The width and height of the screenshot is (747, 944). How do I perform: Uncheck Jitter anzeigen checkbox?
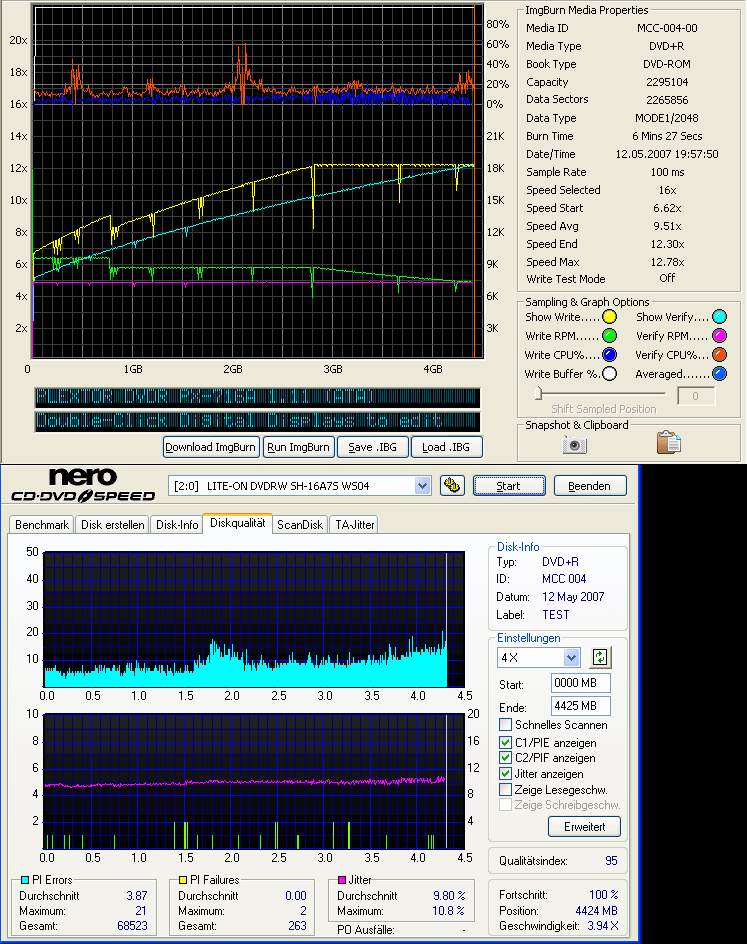[x=506, y=774]
